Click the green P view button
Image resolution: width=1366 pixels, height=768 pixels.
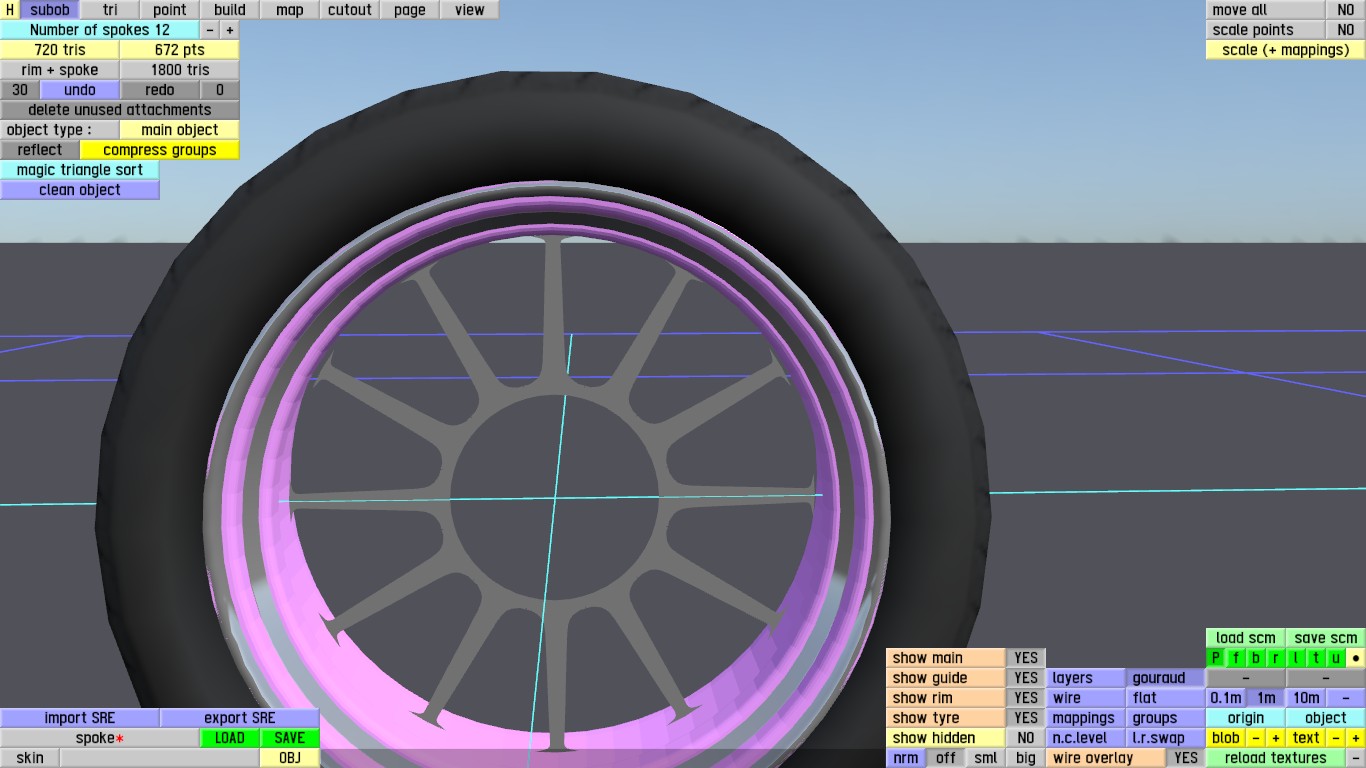point(1216,658)
